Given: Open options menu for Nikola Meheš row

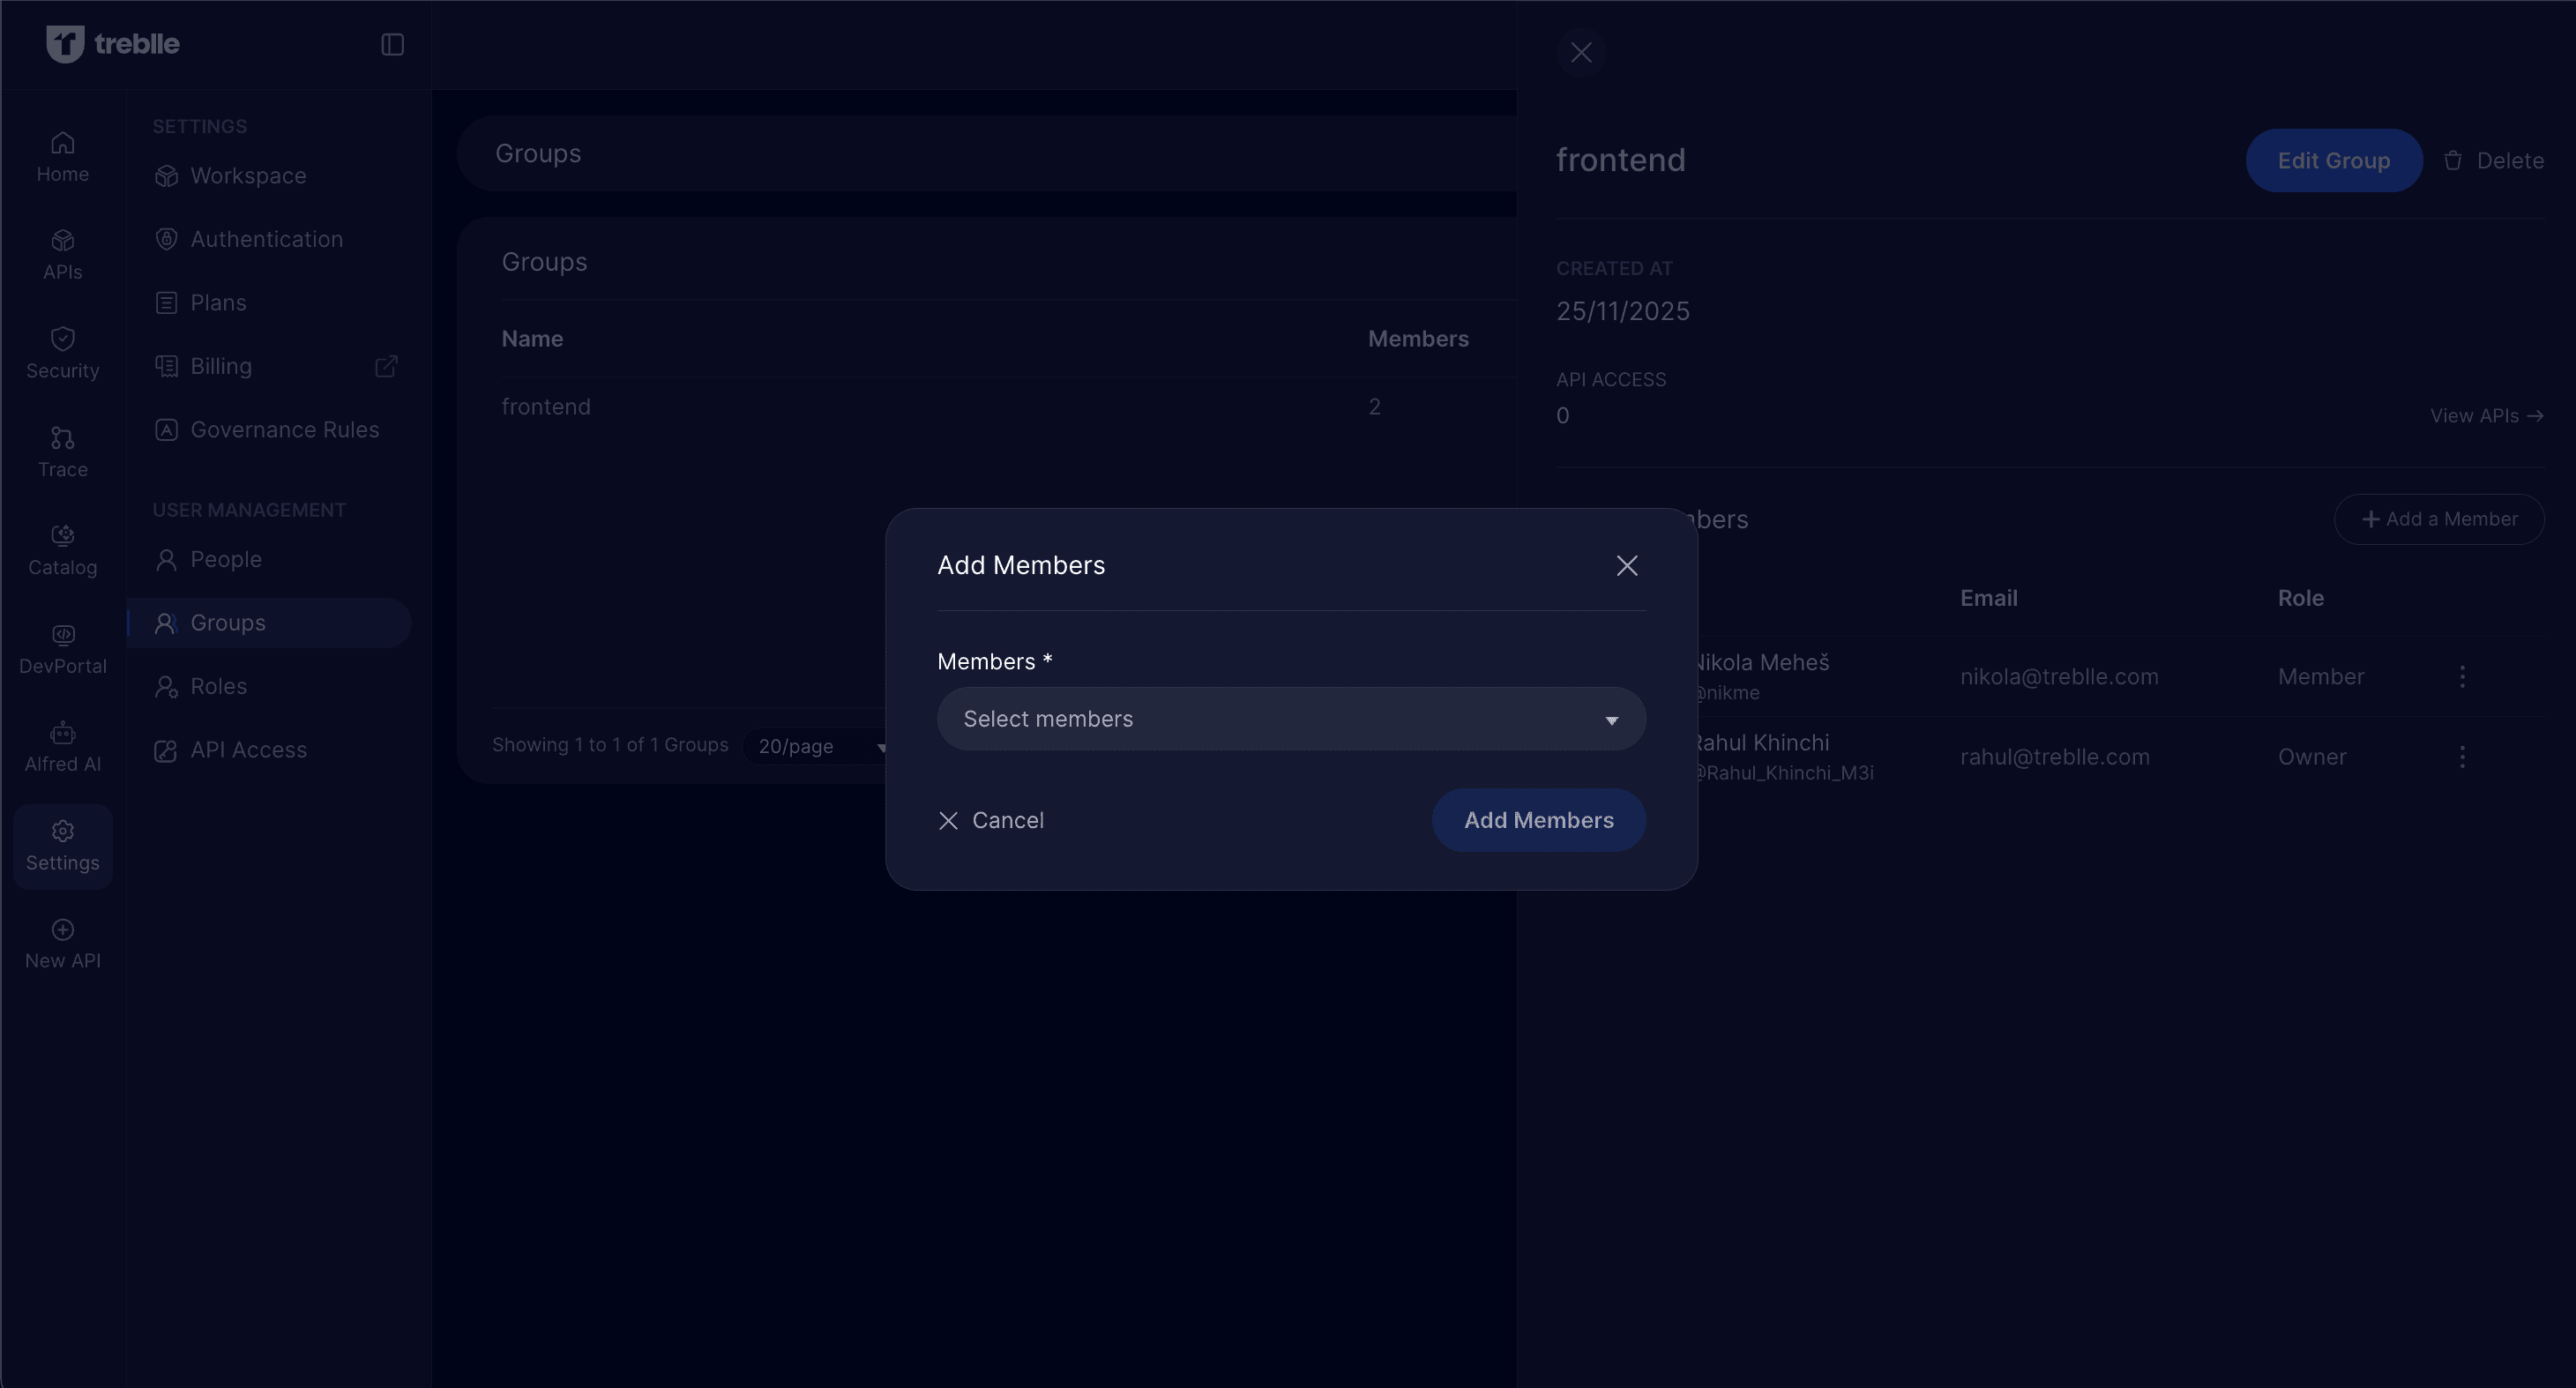Looking at the screenshot, I should [x=2462, y=677].
